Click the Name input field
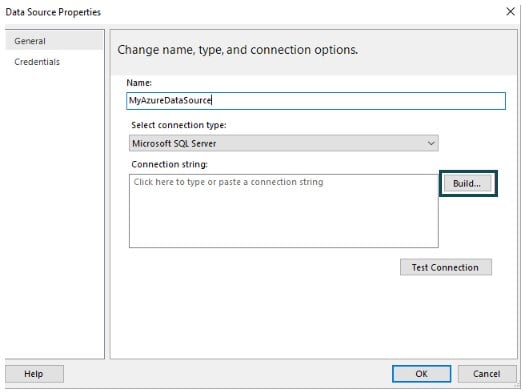Screen dimensions: 523x392 coord(316,101)
